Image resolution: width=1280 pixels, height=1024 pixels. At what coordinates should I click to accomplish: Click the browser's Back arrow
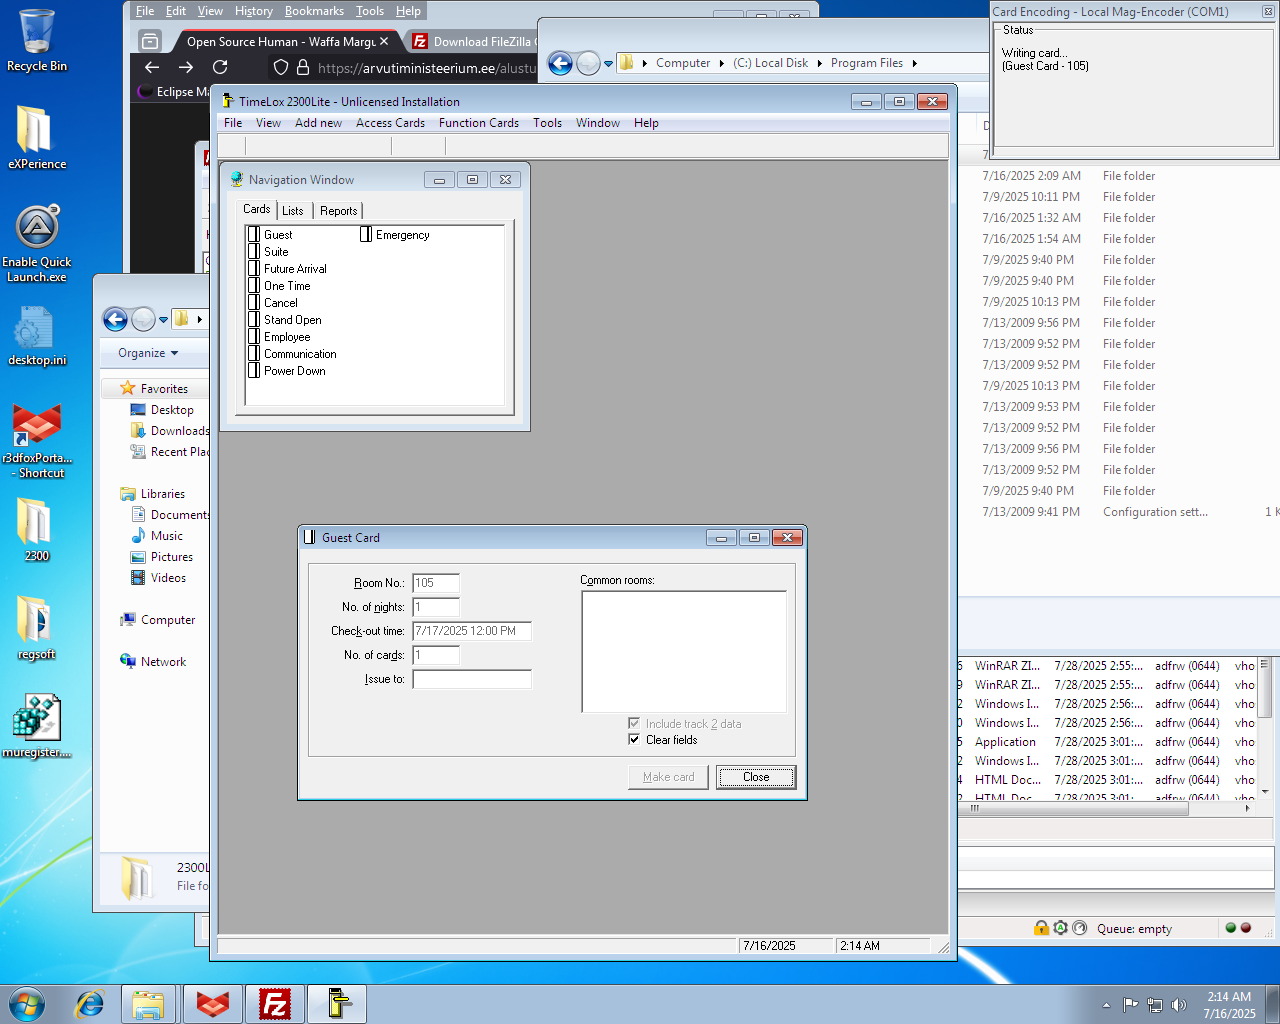pyautogui.click(x=152, y=67)
